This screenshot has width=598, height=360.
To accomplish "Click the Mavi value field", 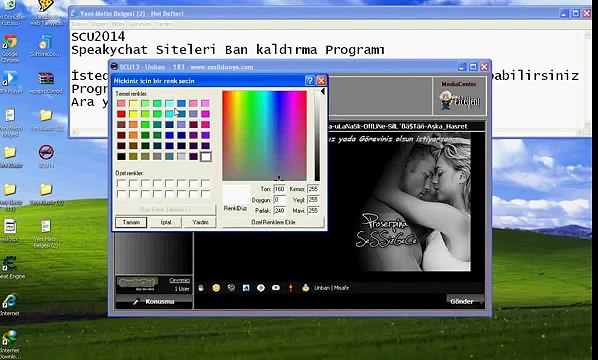I will [313, 210].
